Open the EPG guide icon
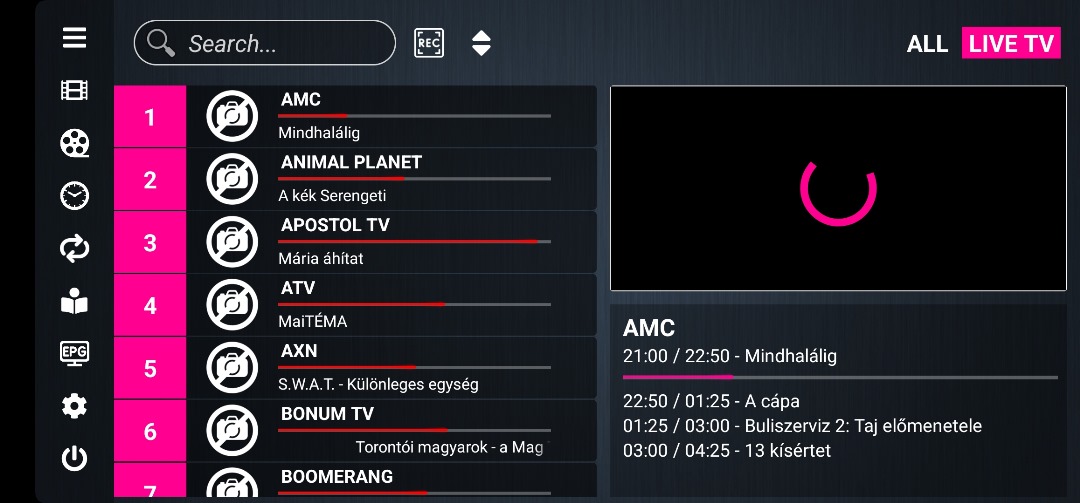The height and width of the screenshot is (503, 1080). pos(74,353)
